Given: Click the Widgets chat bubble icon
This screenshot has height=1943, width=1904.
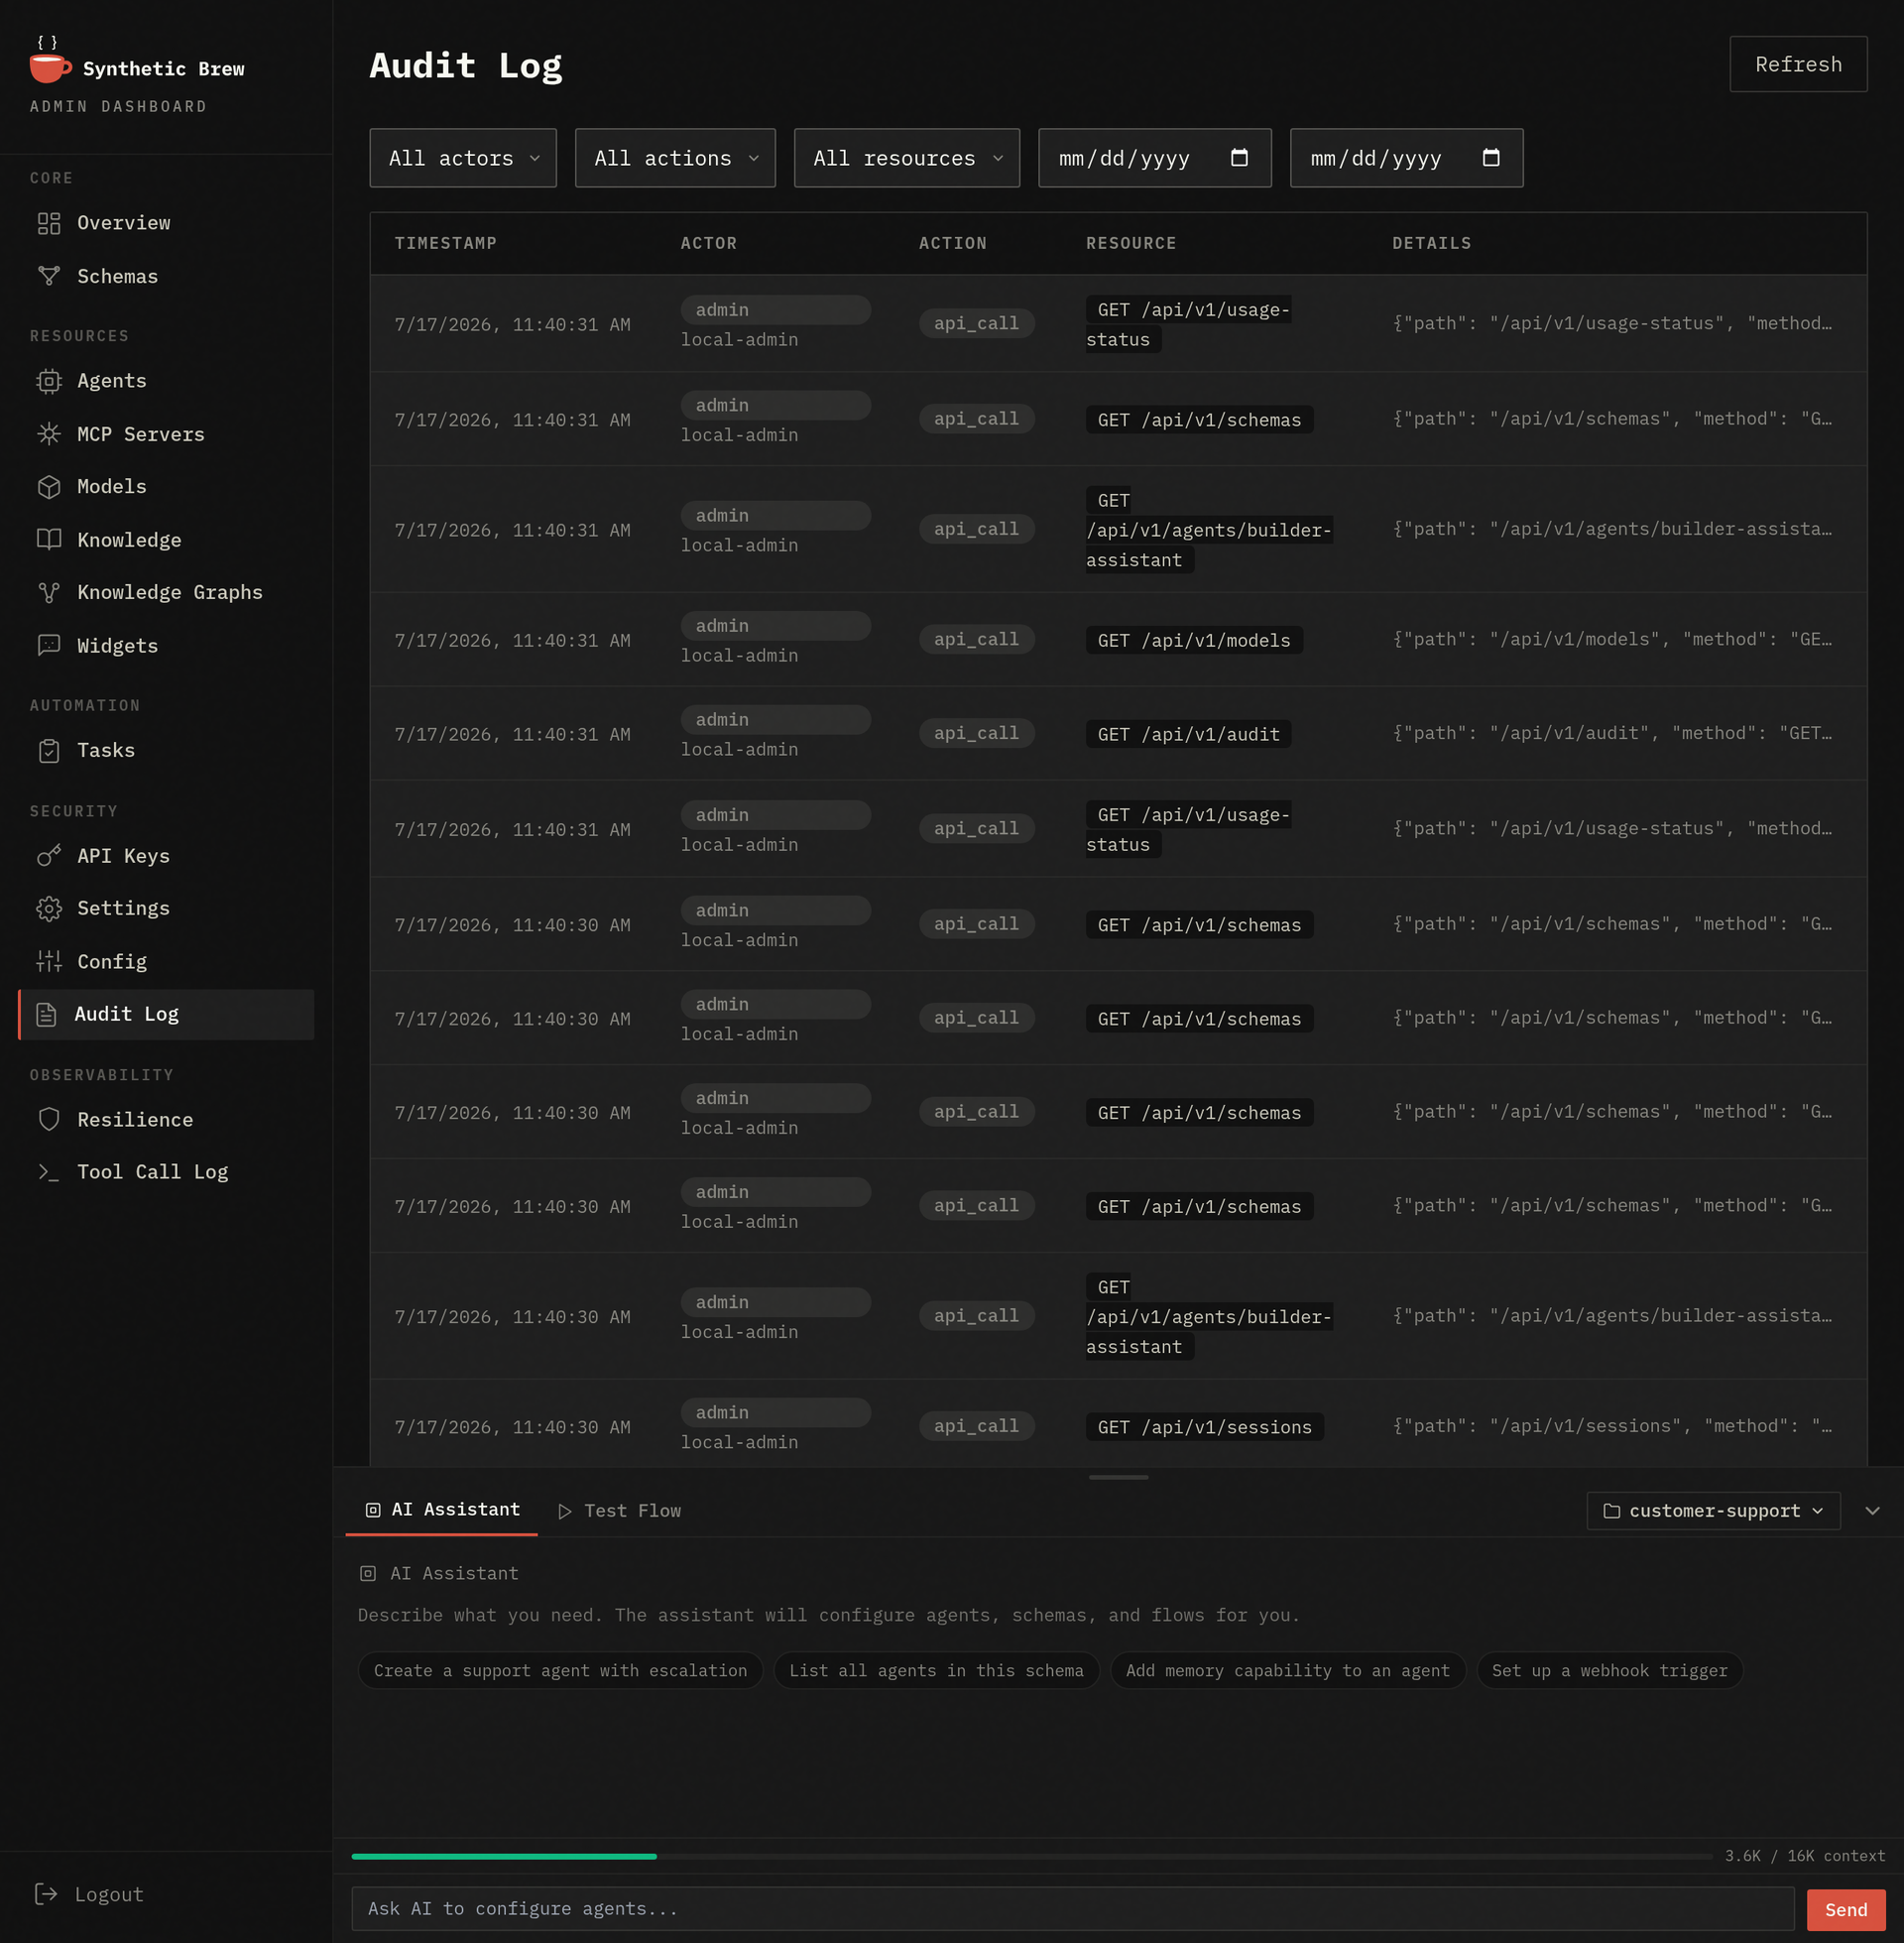Looking at the screenshot, I should coord(49,646).
